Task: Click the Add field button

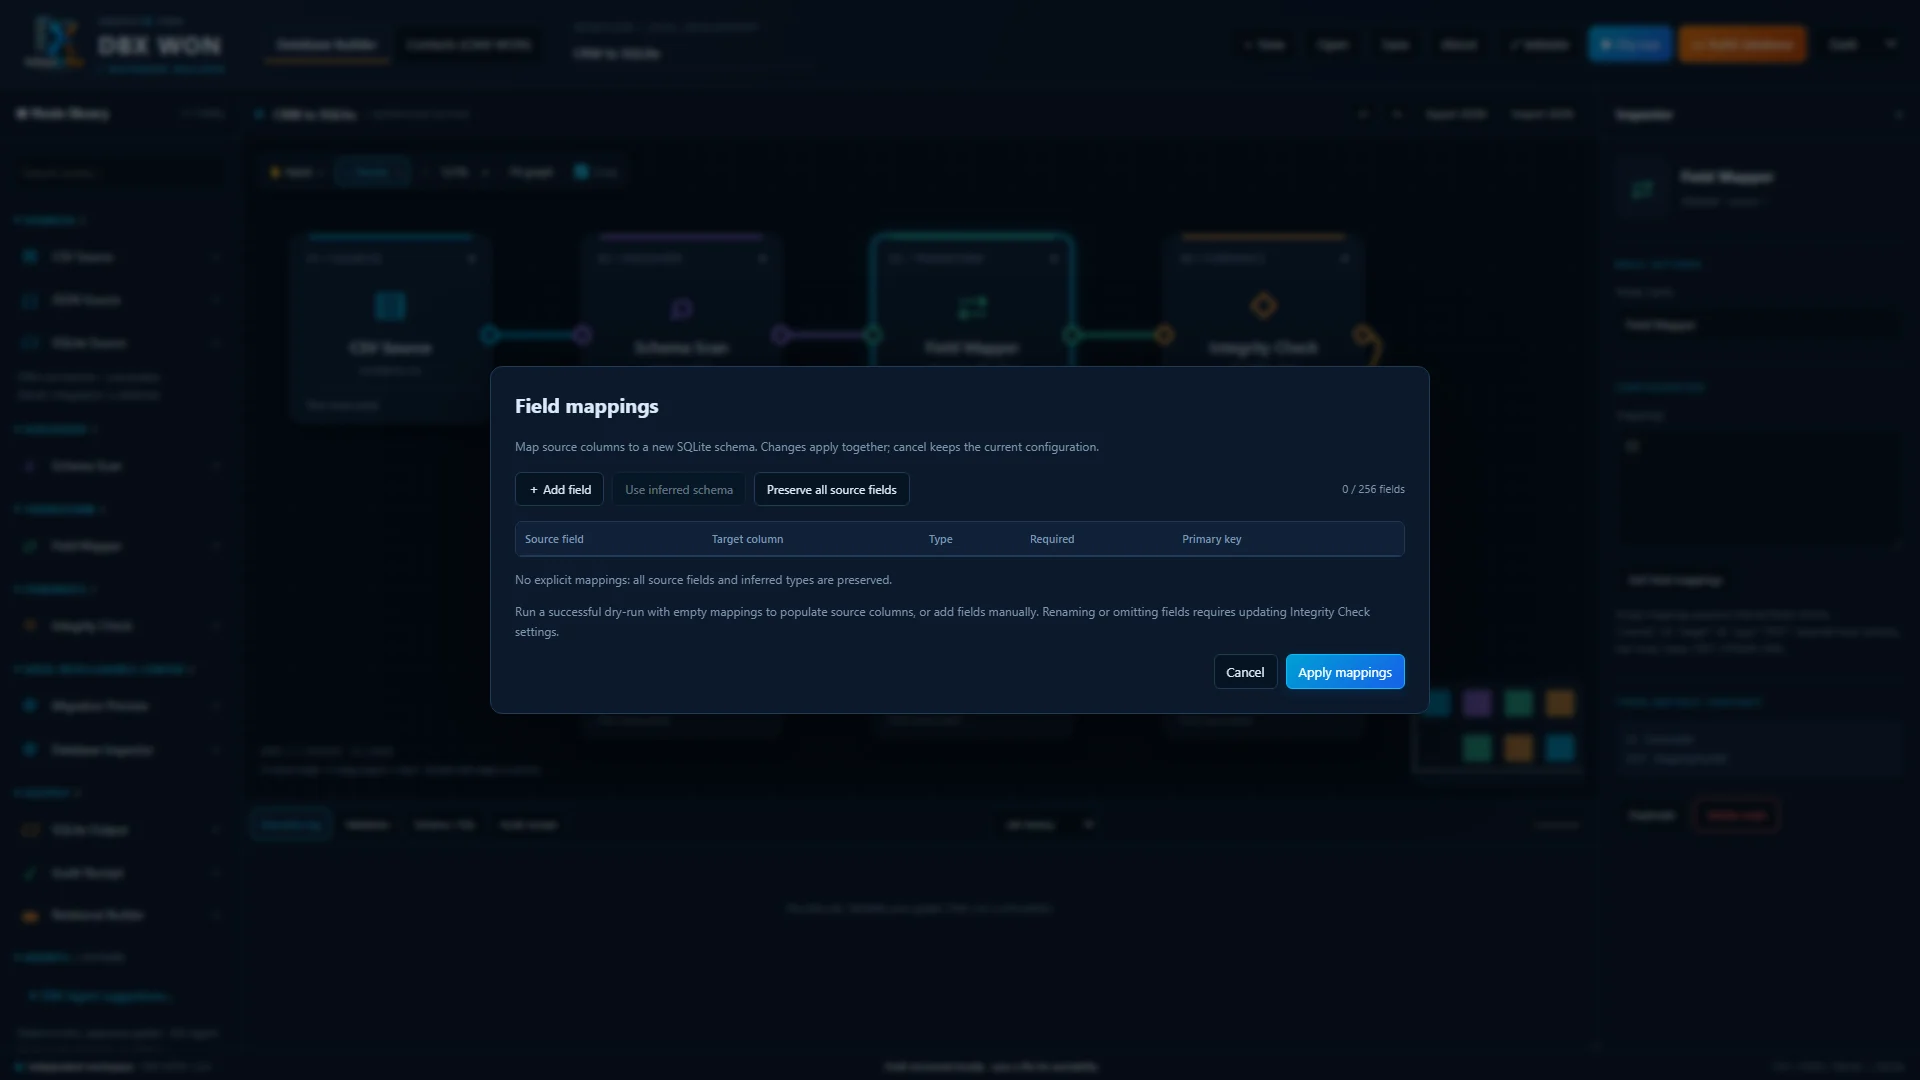Action: 559,489
